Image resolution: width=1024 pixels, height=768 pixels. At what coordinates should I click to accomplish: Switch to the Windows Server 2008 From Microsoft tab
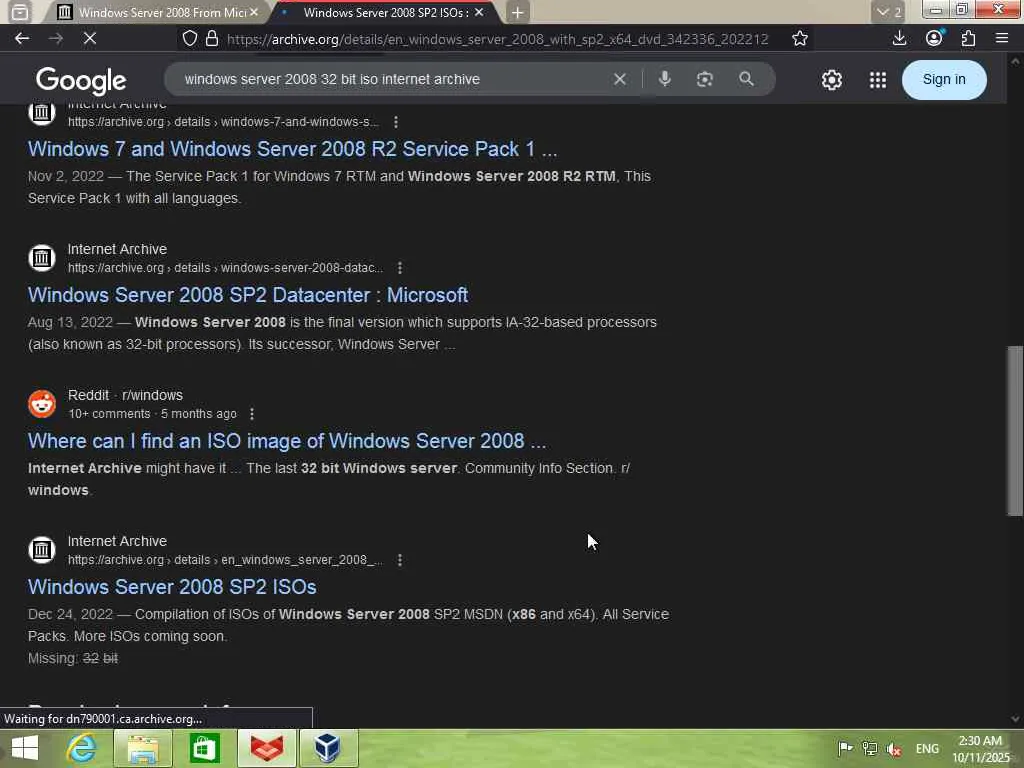pyautogui.click(x=154, y=12)
